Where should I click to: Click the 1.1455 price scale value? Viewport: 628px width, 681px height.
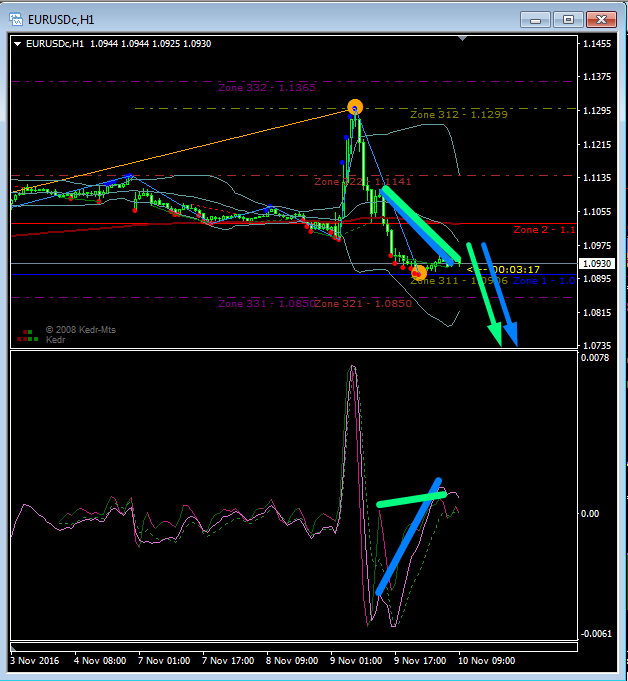click(x=597, y=44)
